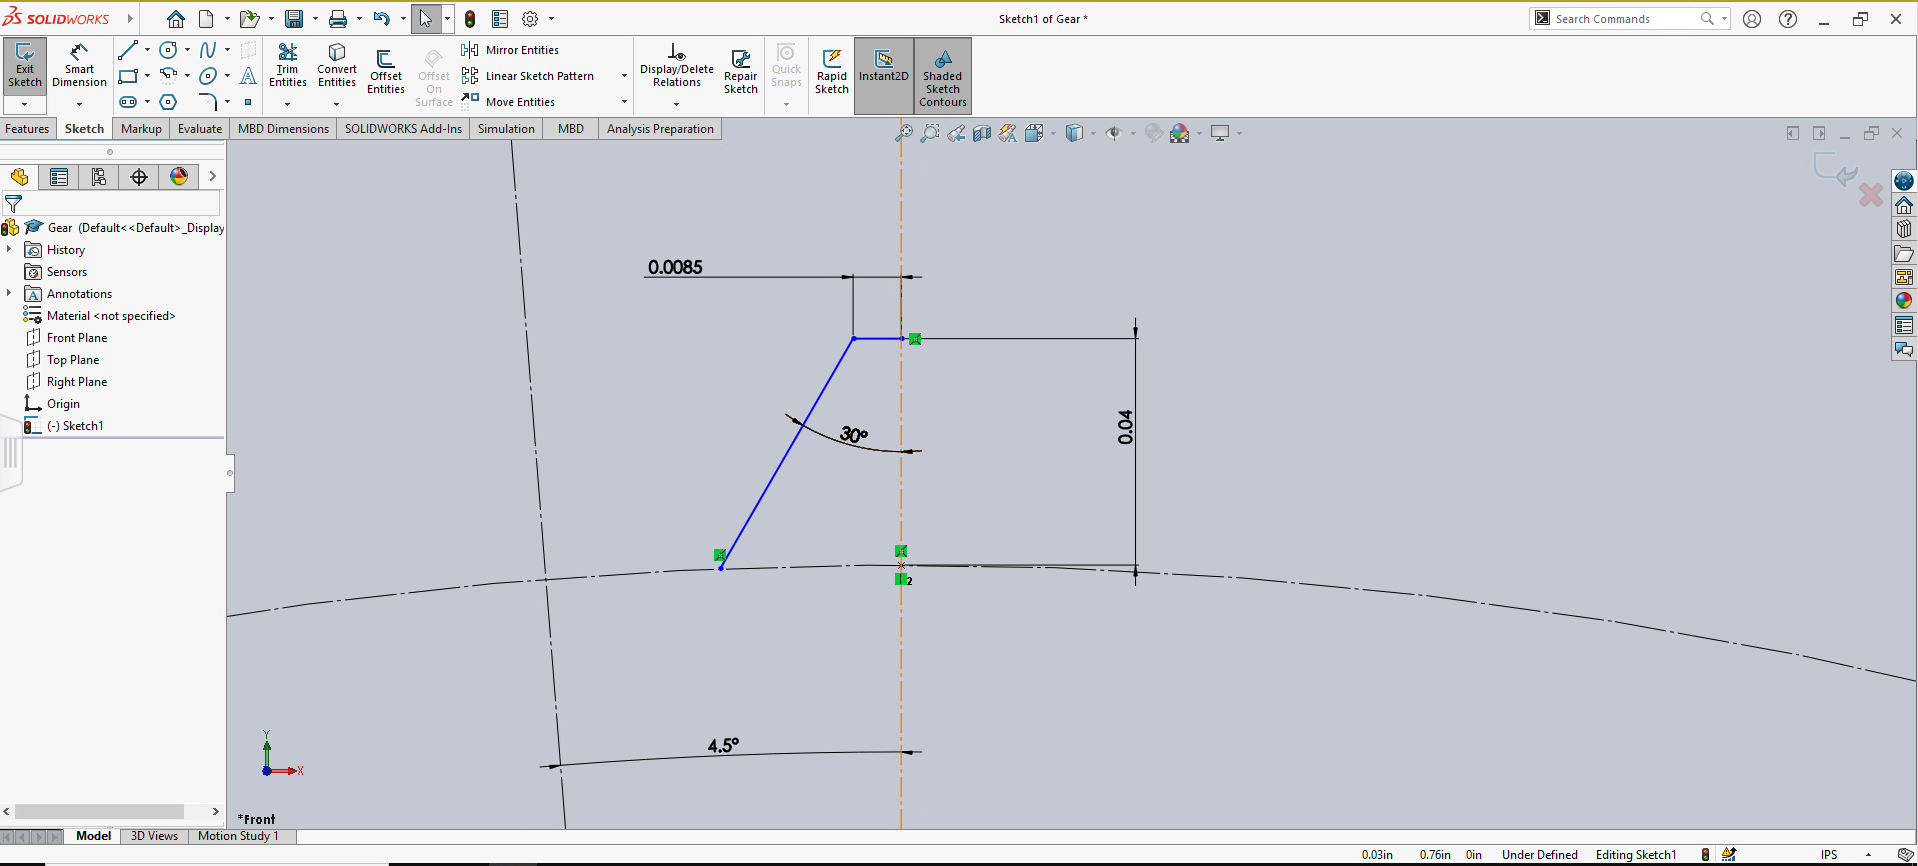Expand the Annotations folder
Viewport: 1918px width, 866px height.
[x=9, y=294]
